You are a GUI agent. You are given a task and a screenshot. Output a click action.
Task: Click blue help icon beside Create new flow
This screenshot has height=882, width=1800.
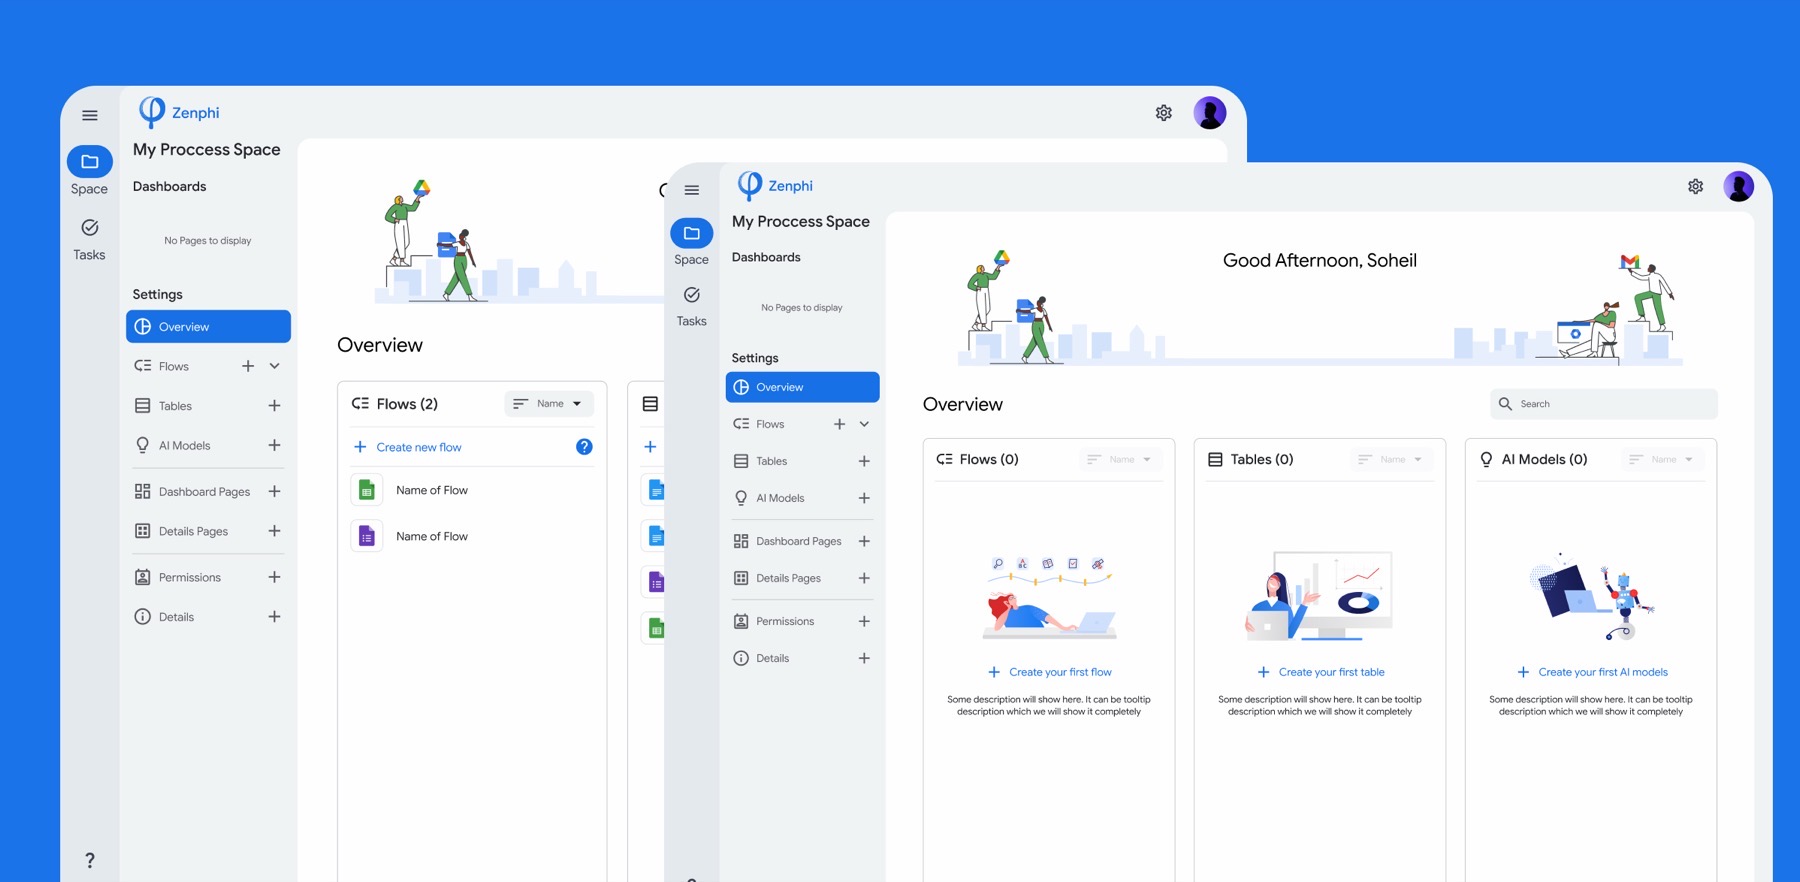[584, 447]
